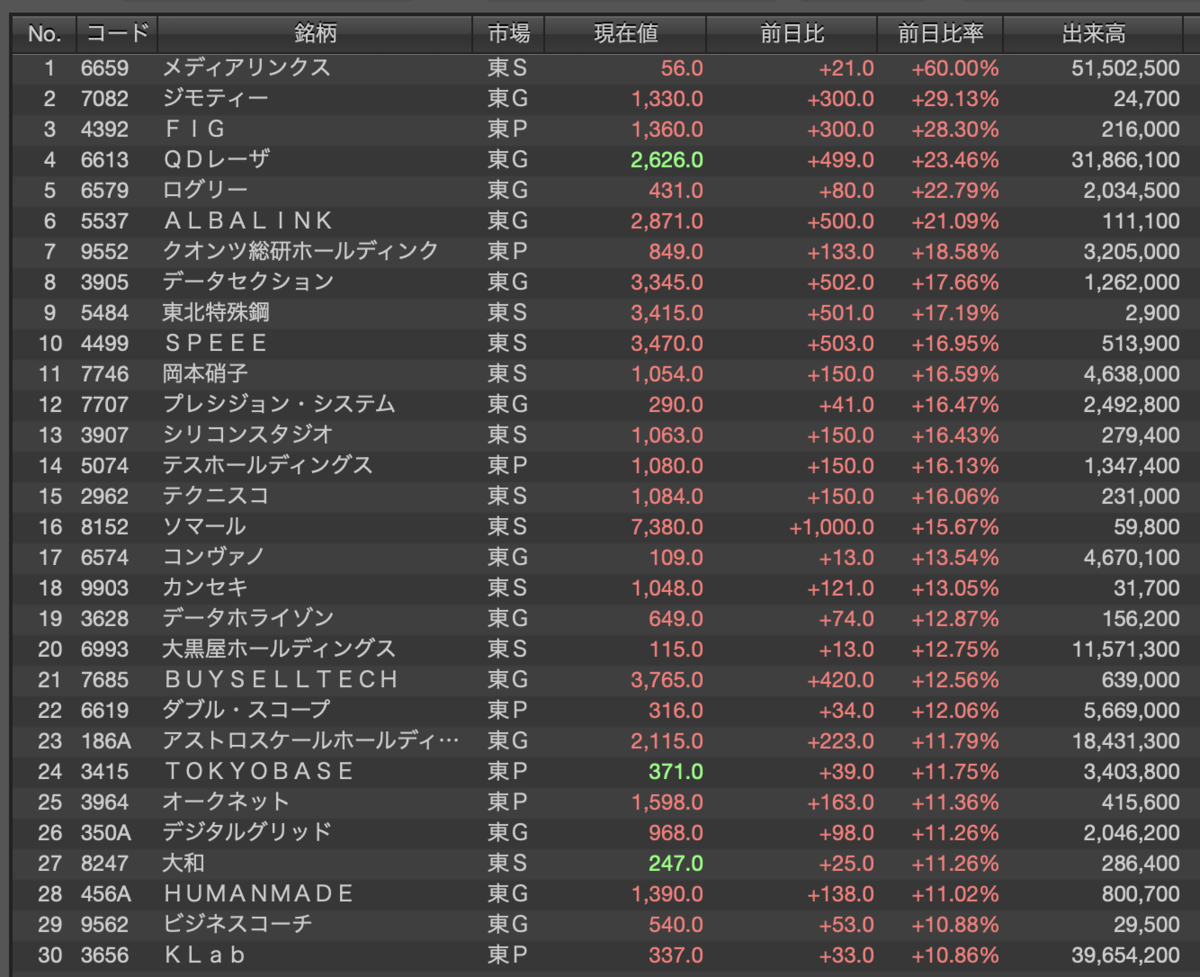Viewport: 1200px width, 977px height.
Task: Click the +499.0 price change
Action: [840, 160]
